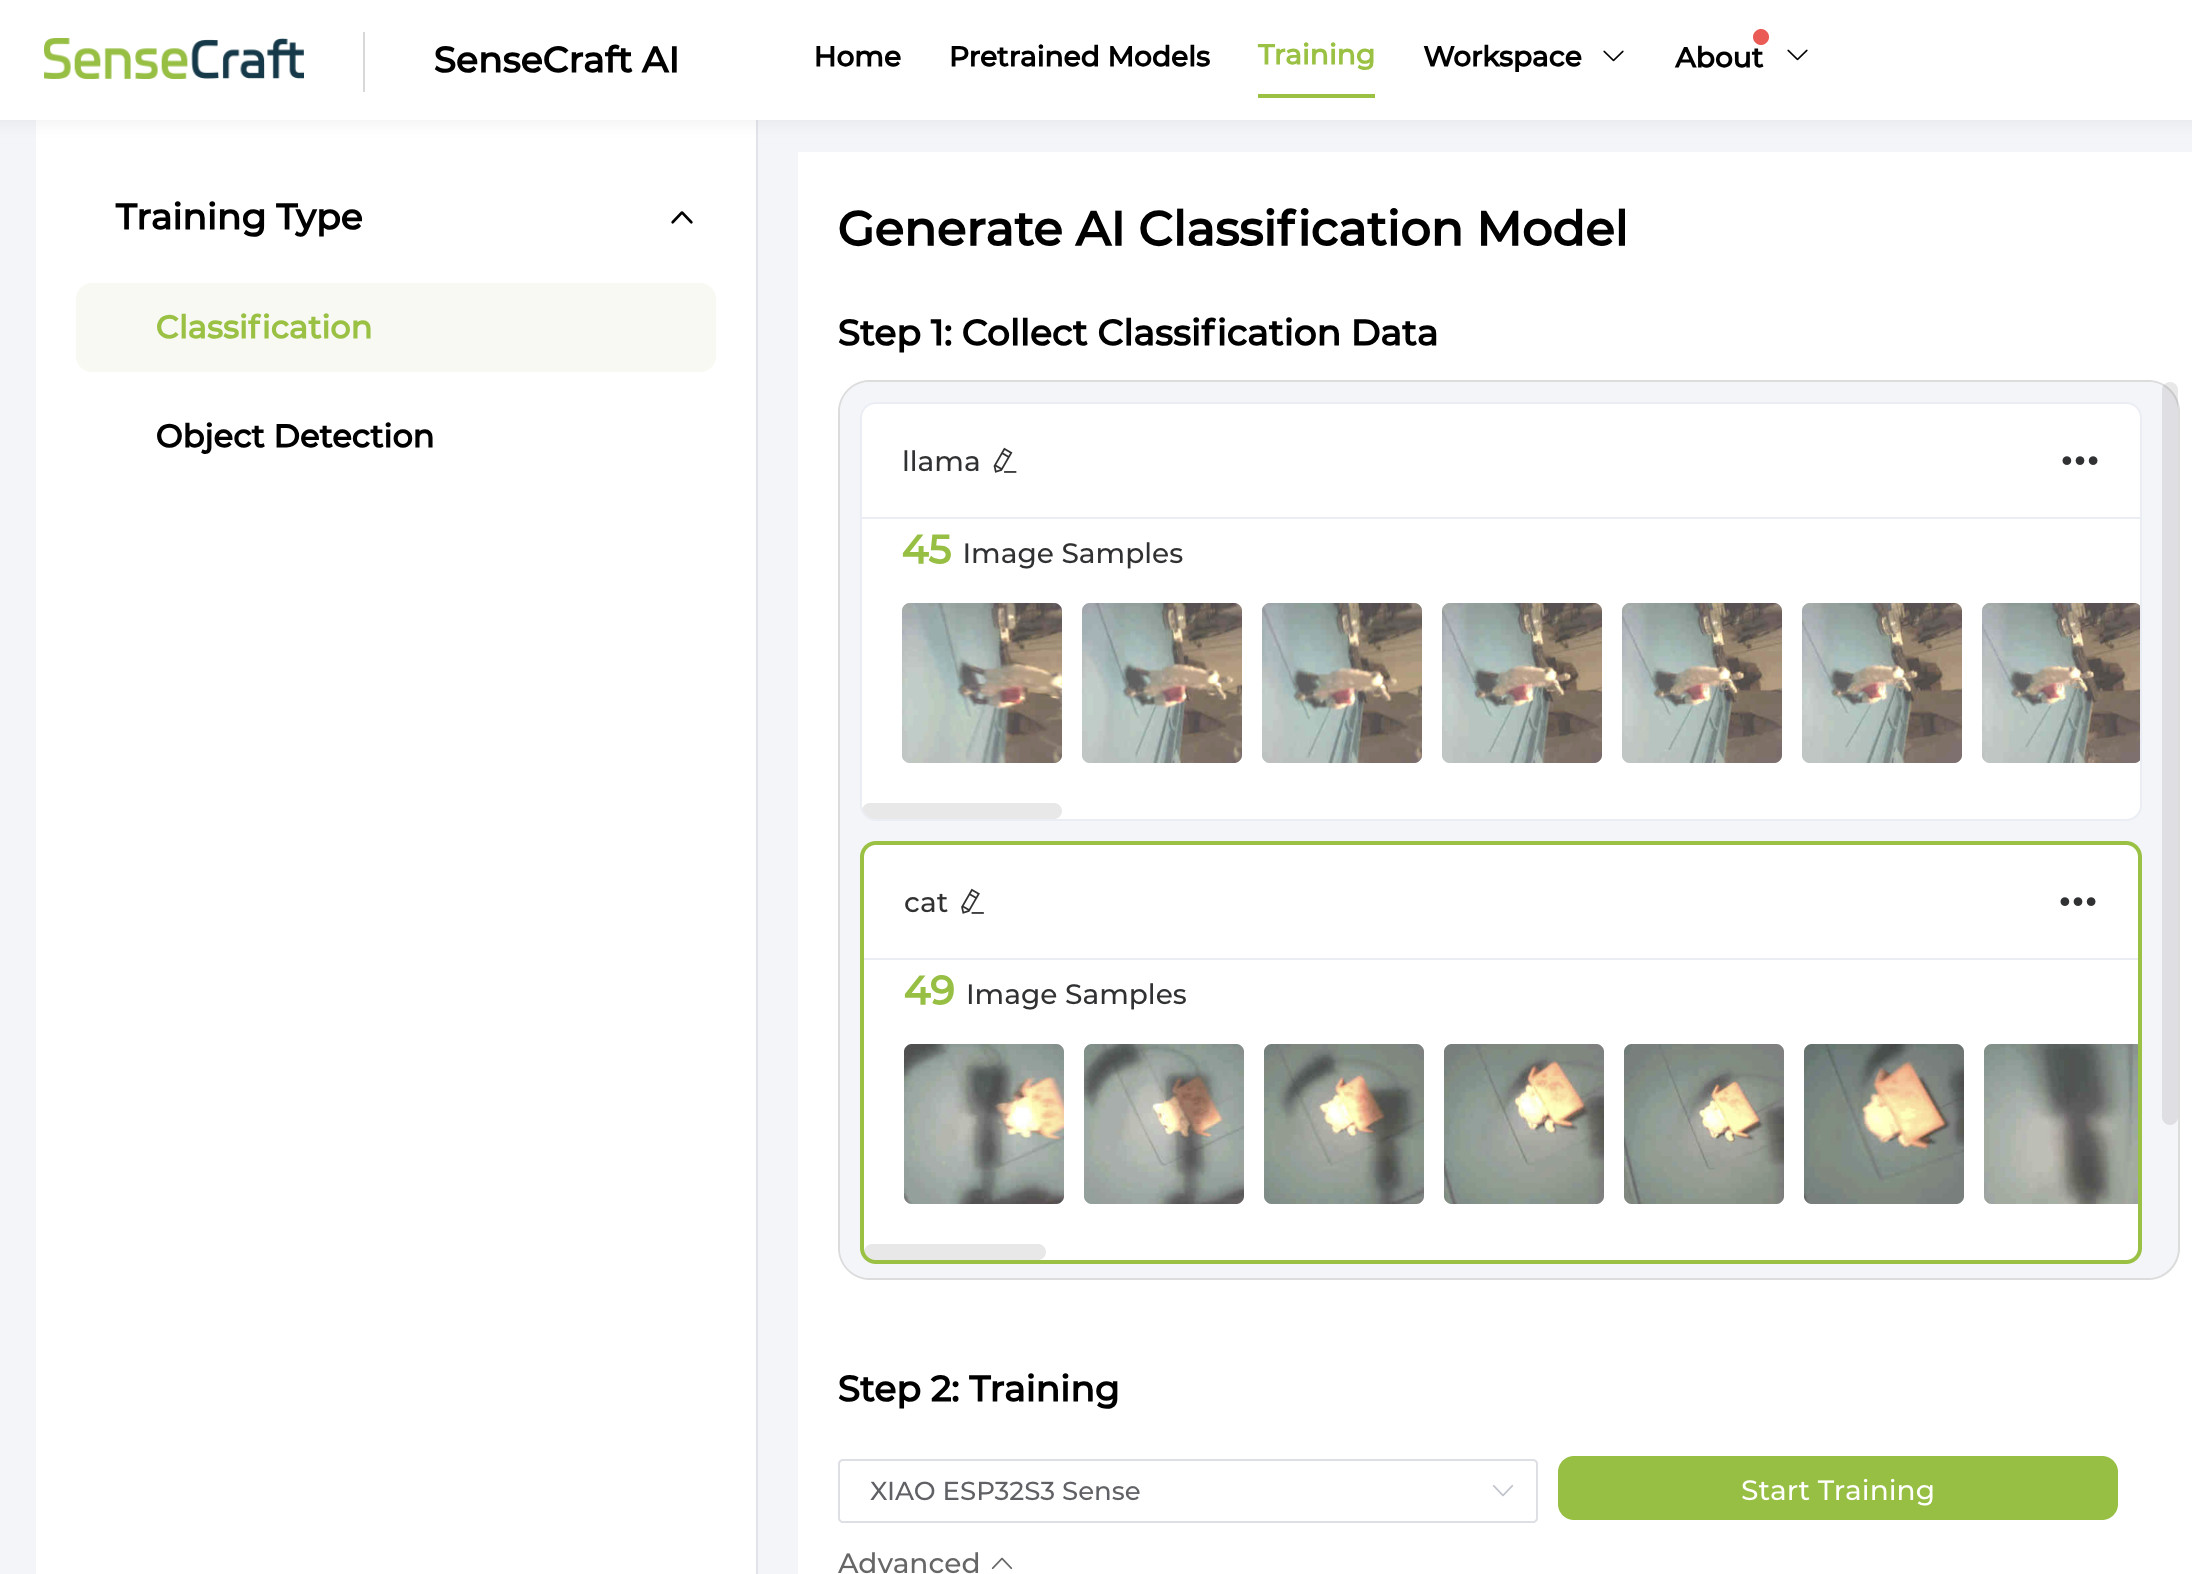Click the llama samples horizontal scrollbar

click(x=962, y=810)
